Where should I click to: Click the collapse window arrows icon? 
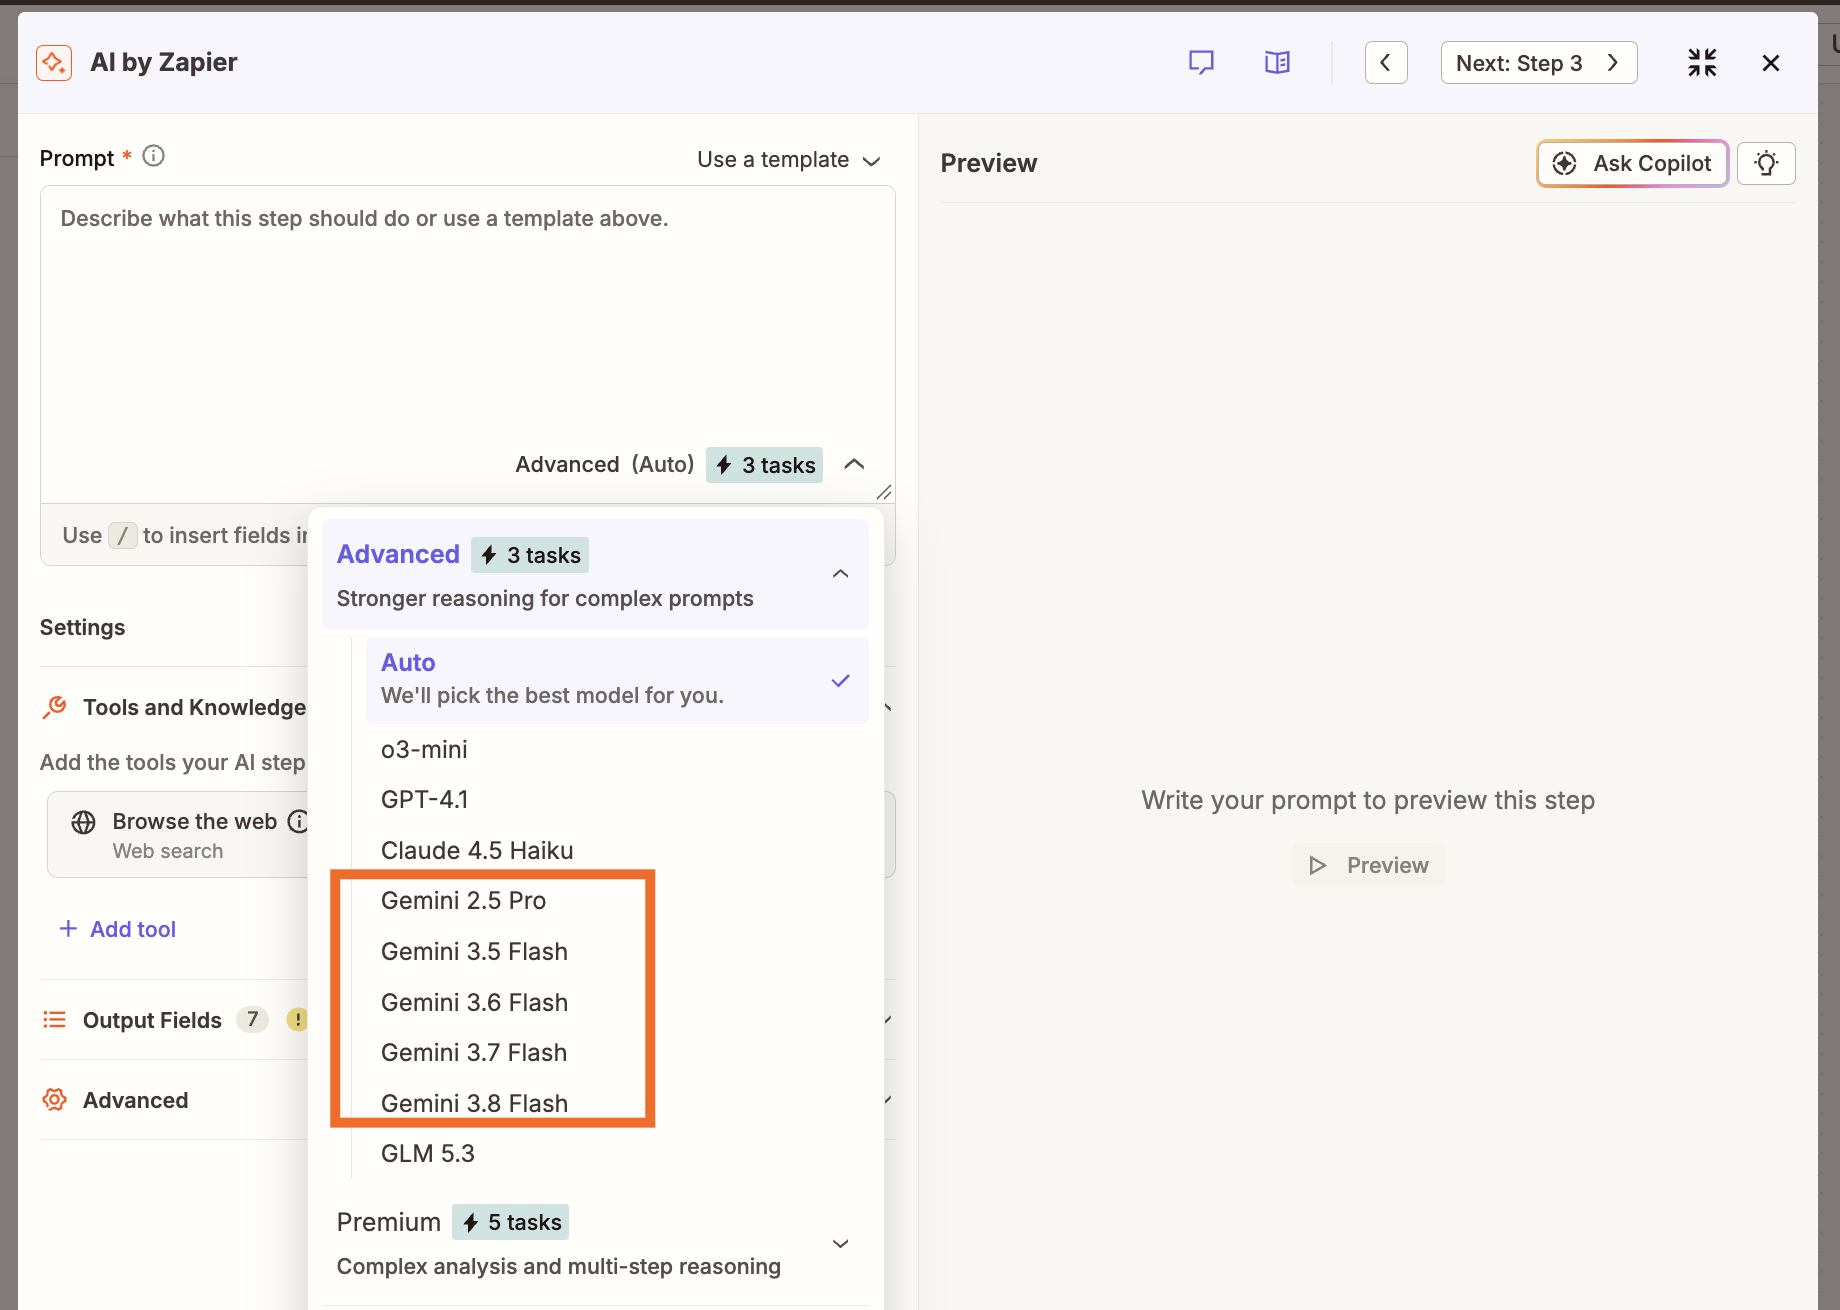click(x=1702, y=63)
